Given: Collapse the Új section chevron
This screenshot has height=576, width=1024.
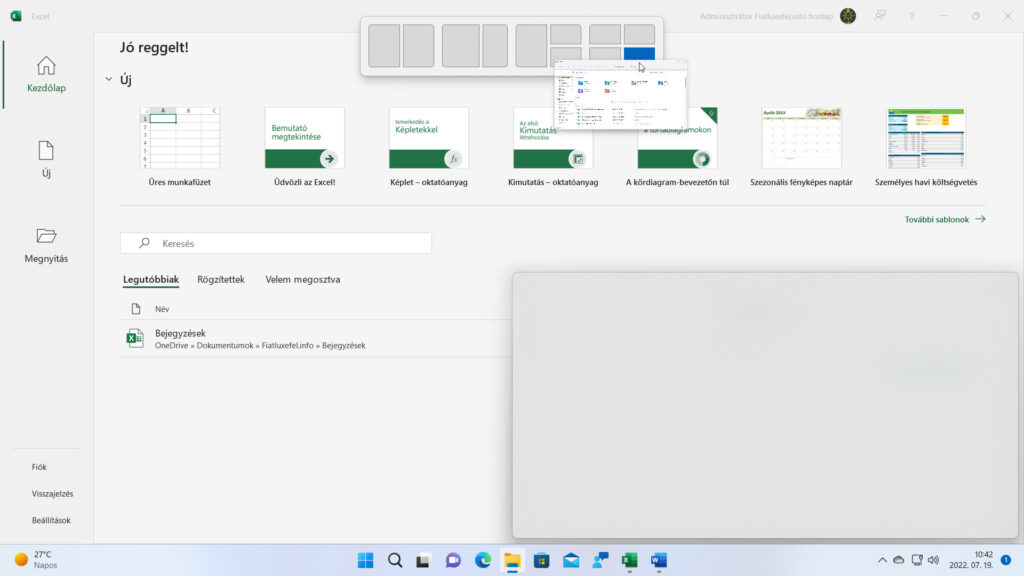Looking at the screenshot, I should tap(108, 79).
